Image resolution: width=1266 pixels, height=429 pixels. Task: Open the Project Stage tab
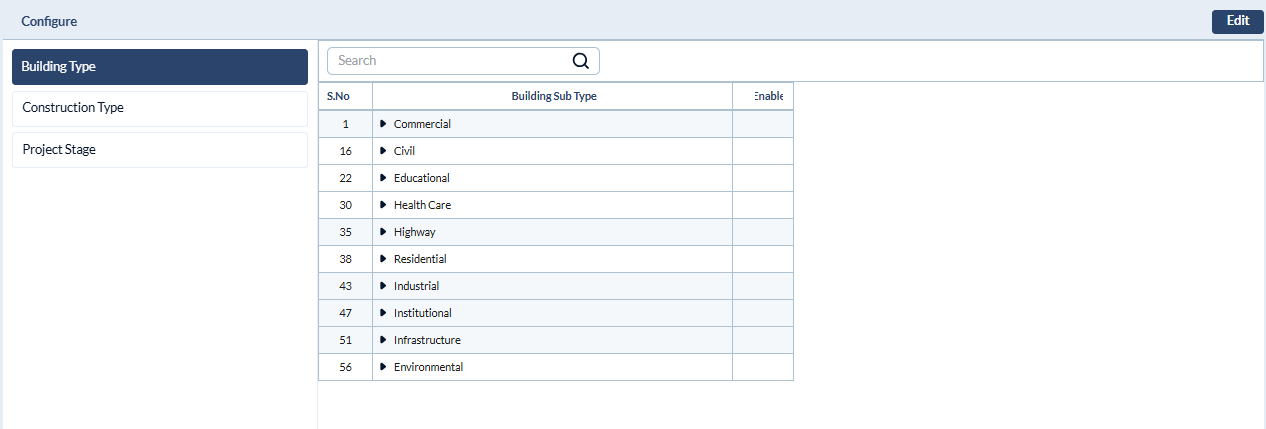tap(160, 150)
